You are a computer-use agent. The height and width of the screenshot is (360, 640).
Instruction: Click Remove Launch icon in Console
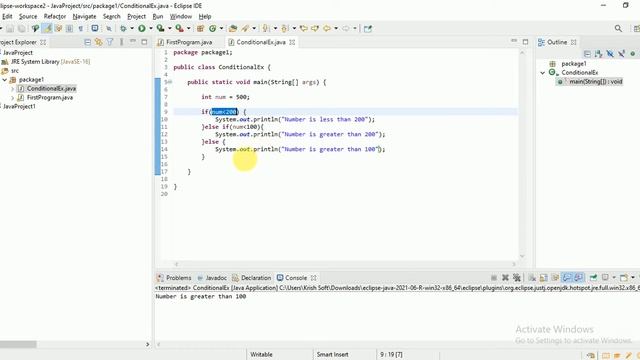(505, 278)
